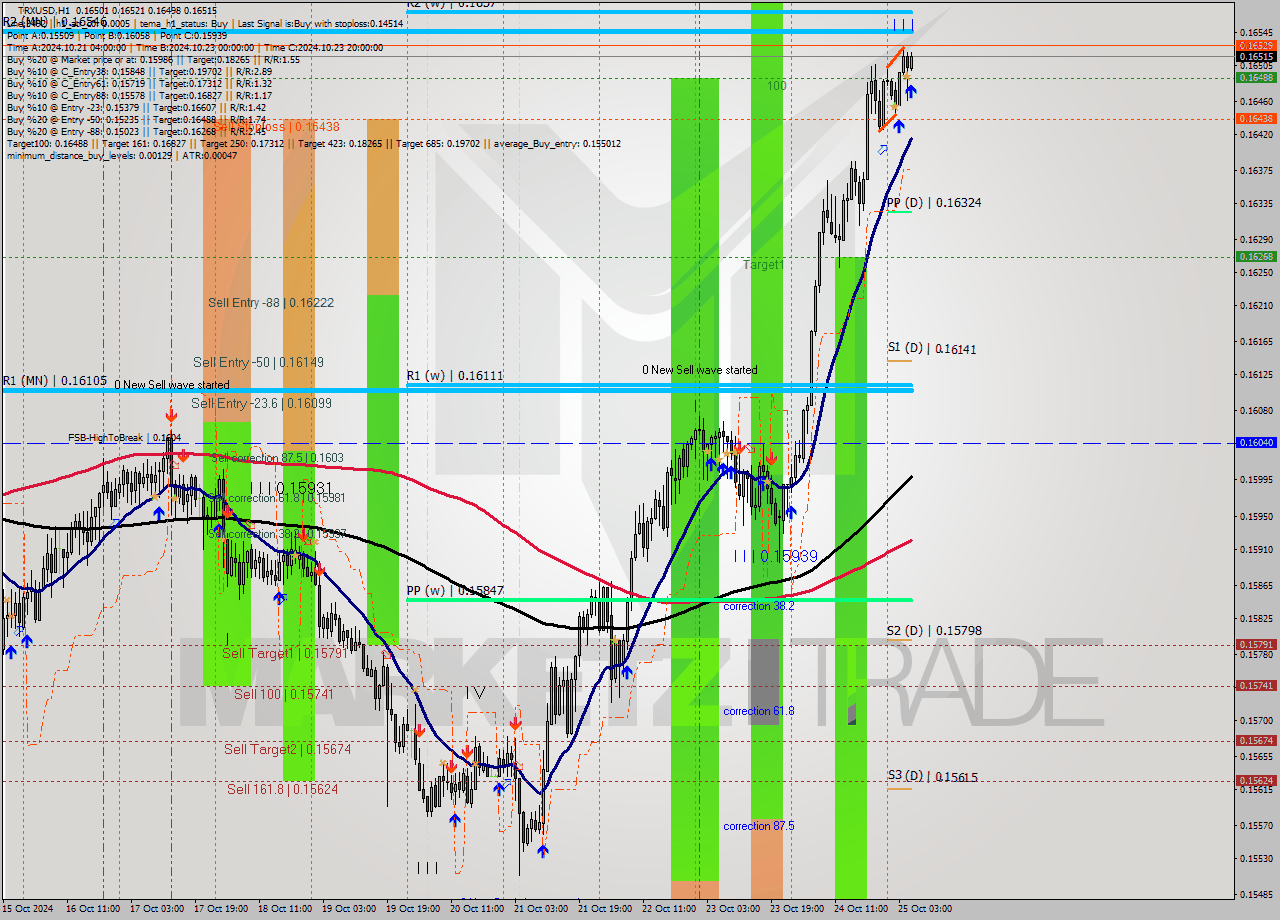Click the TRXUSD,H1 symbol title text
Image resolution: width=1280 pixels, height=920 pixels.
(x=45, y=10)
